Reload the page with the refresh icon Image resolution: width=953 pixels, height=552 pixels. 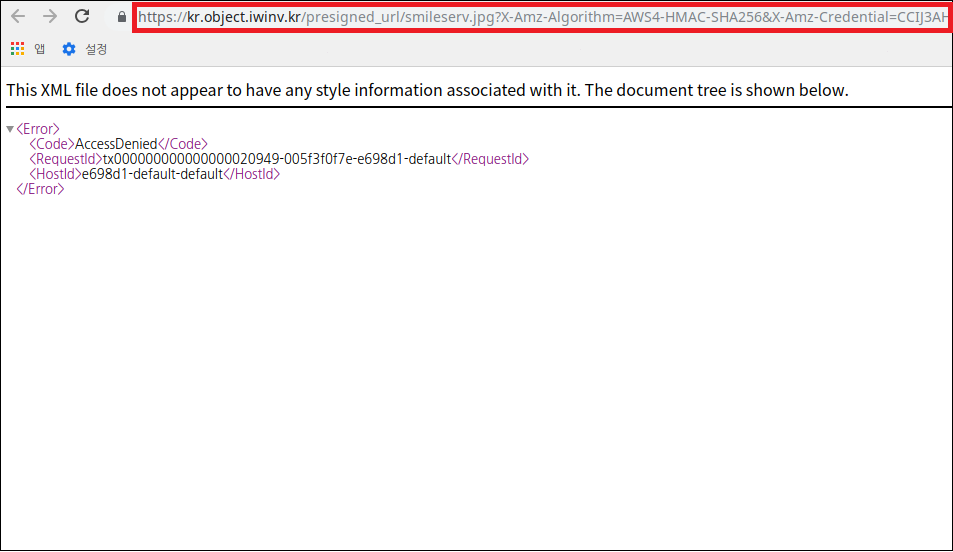click(82, 16)
